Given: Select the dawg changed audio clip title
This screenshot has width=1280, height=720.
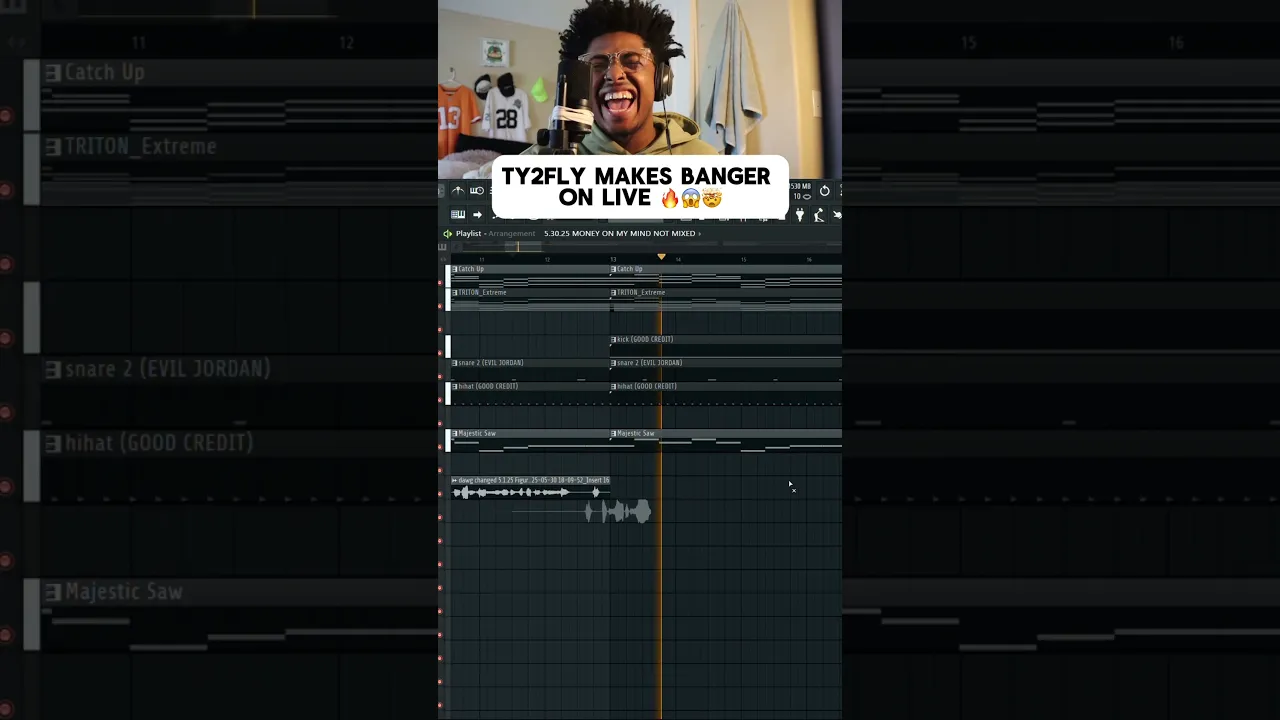Looking at the screenshot, I should click(534, 480).
